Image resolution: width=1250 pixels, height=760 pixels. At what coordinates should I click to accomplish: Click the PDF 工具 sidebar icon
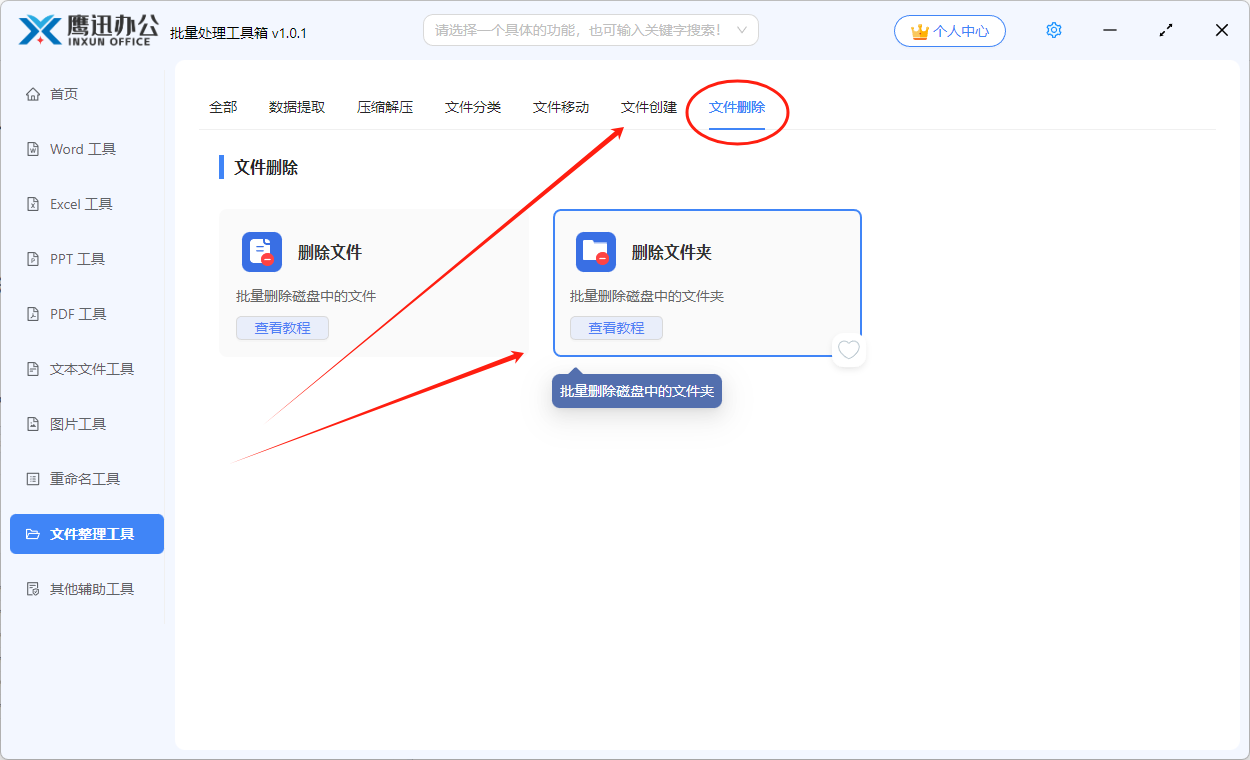pyautogui.click(x=33, y=314)
